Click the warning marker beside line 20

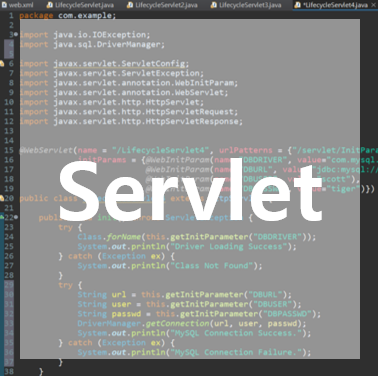2,198
